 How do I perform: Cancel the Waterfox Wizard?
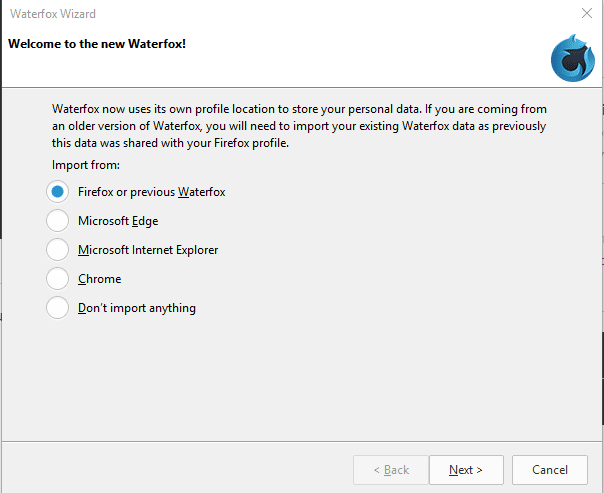click(550, 470)
